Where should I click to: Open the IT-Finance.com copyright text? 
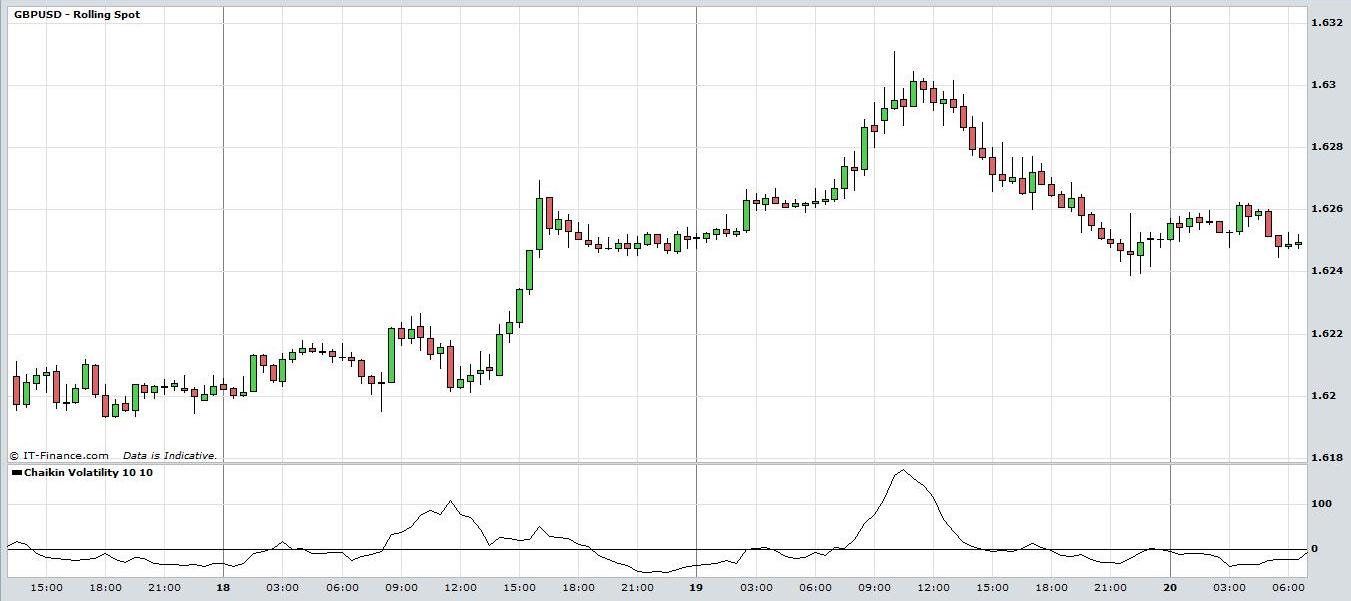click(59, 455)
